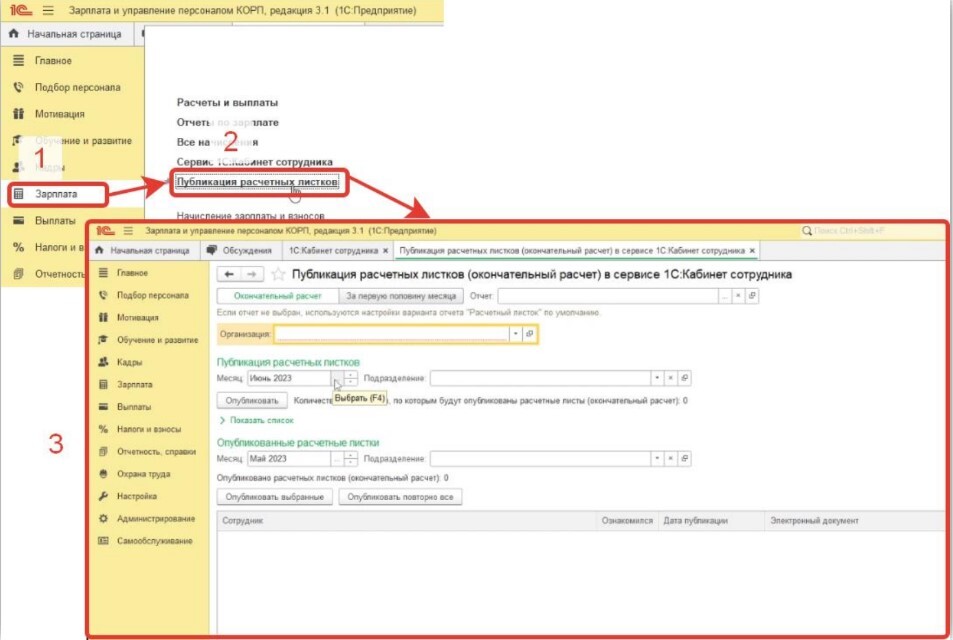Switch to 1С:Кабинет сотрудника tab

pos(333,250)
